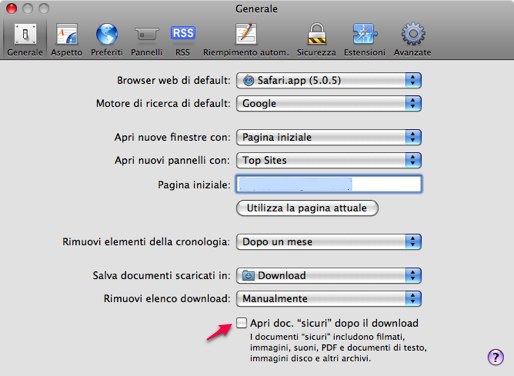Expand the Apri nuove finestre con dropdown

click(329, 137)
